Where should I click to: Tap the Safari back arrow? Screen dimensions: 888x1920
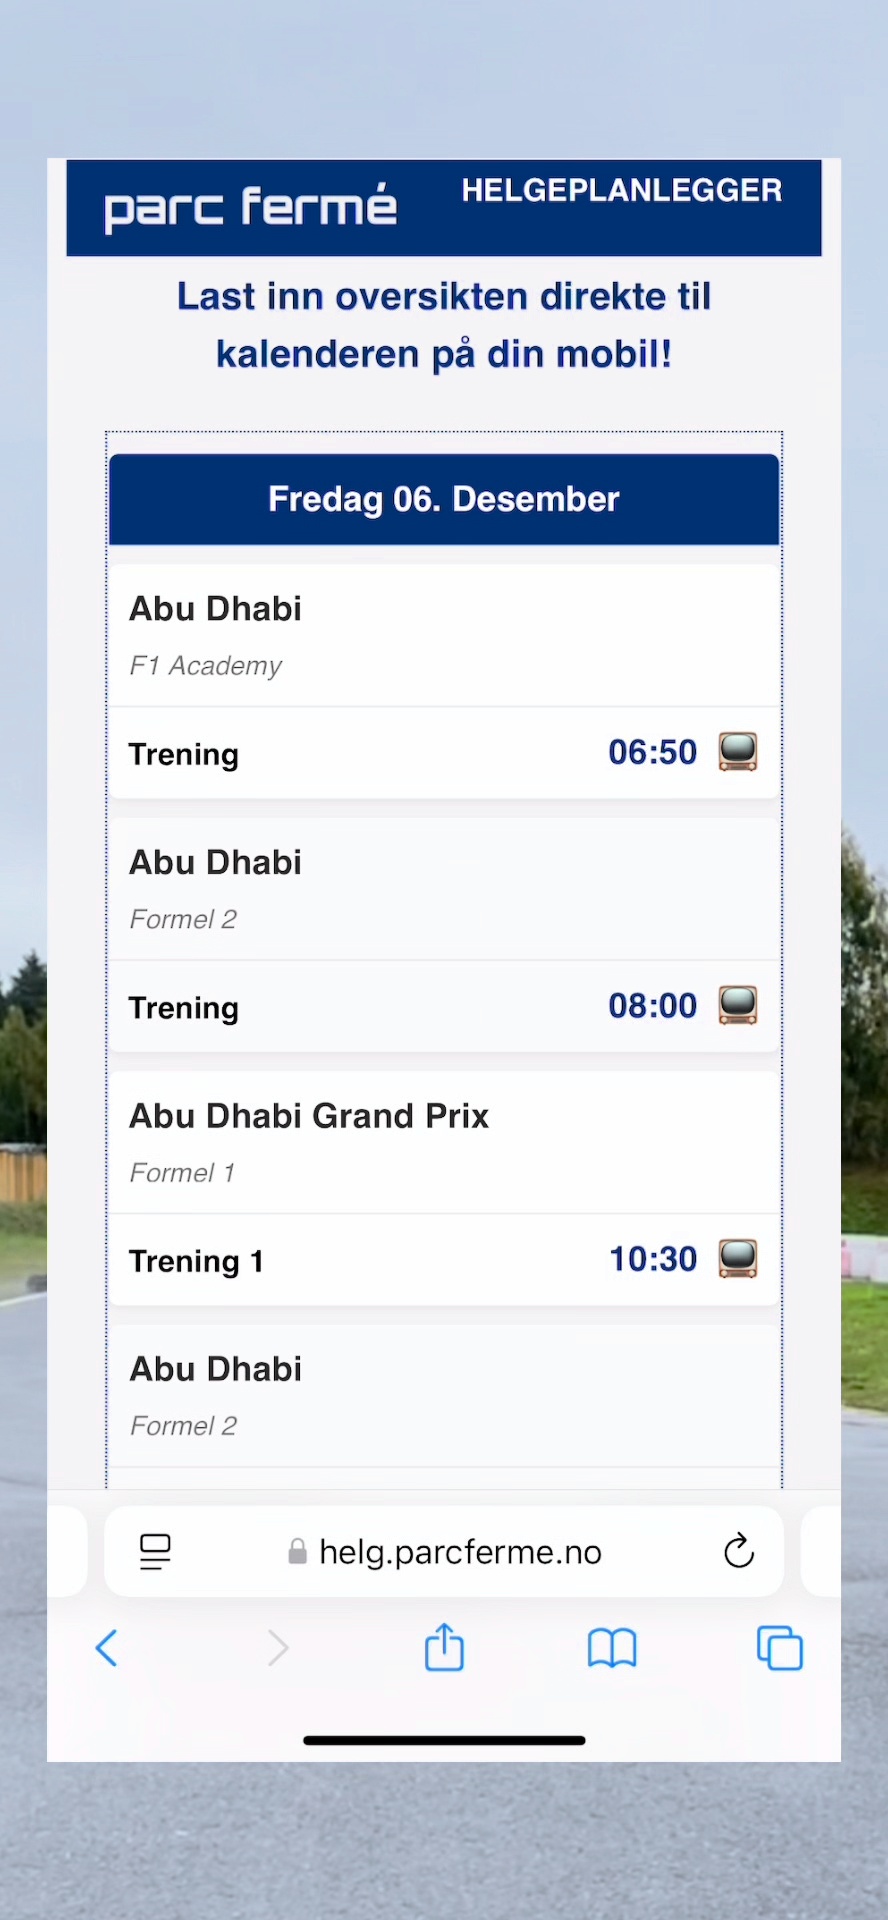(107, 1648)
